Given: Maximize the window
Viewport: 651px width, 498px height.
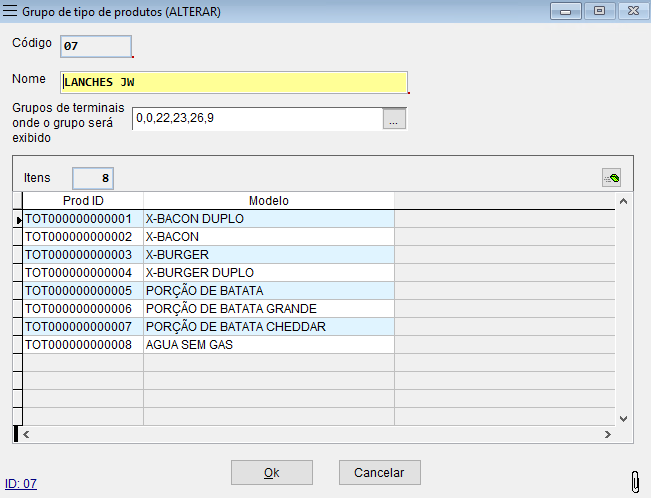Looking at the screenshot, I should point(600,11).
